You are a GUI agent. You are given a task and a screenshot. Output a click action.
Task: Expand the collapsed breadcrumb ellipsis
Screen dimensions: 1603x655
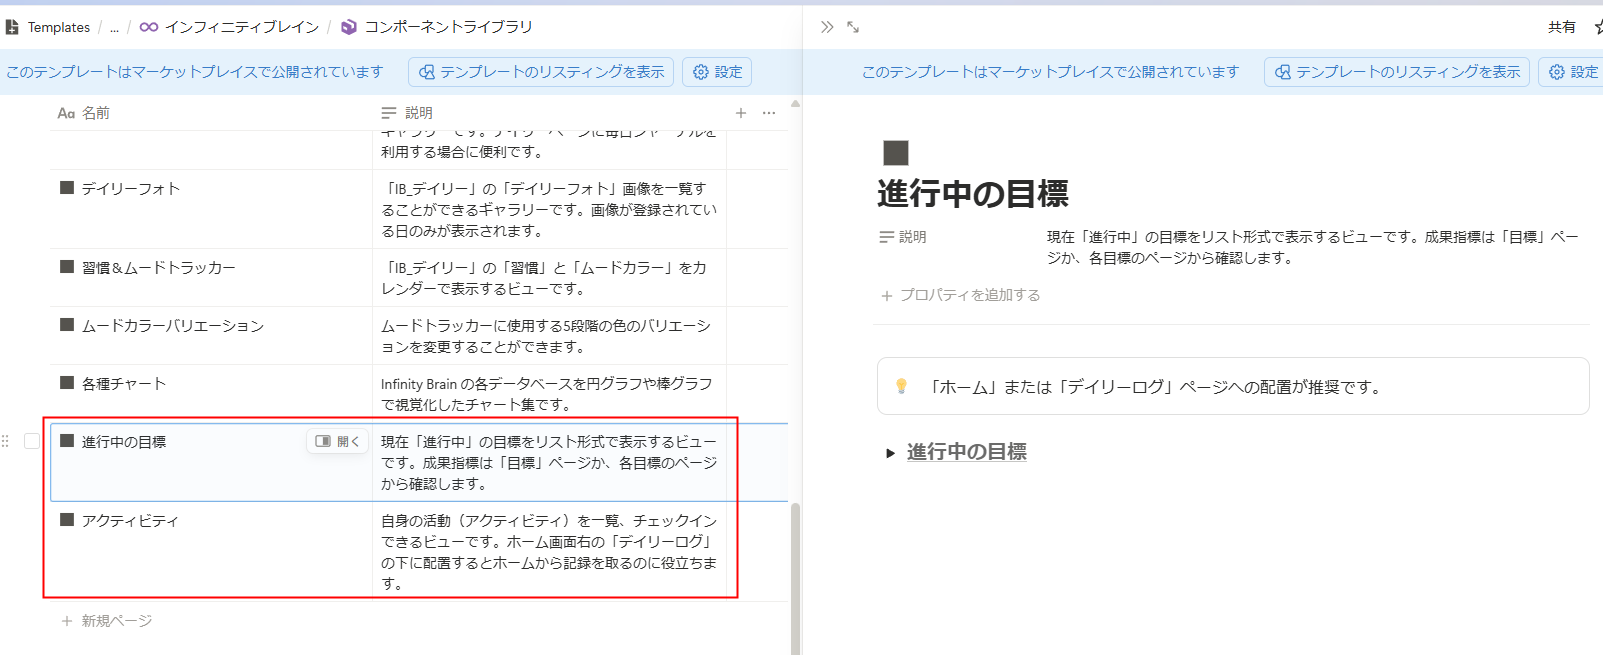point(114,27)
